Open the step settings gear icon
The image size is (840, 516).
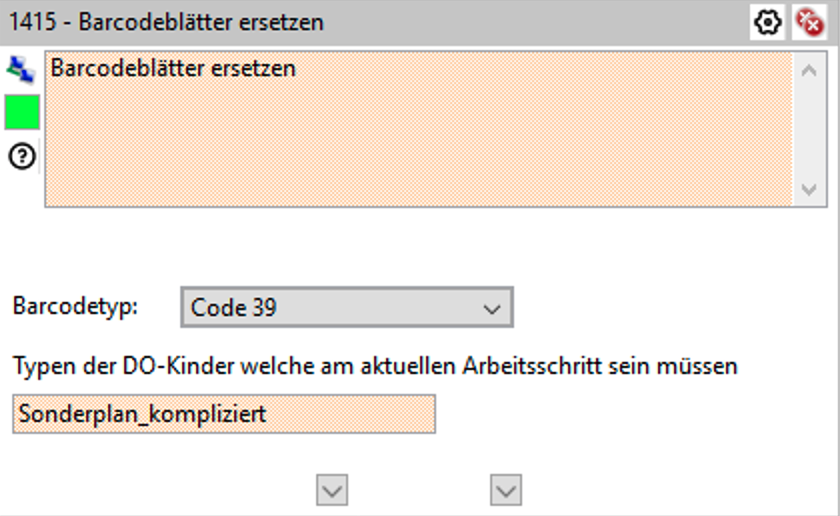tap(768, 22)
